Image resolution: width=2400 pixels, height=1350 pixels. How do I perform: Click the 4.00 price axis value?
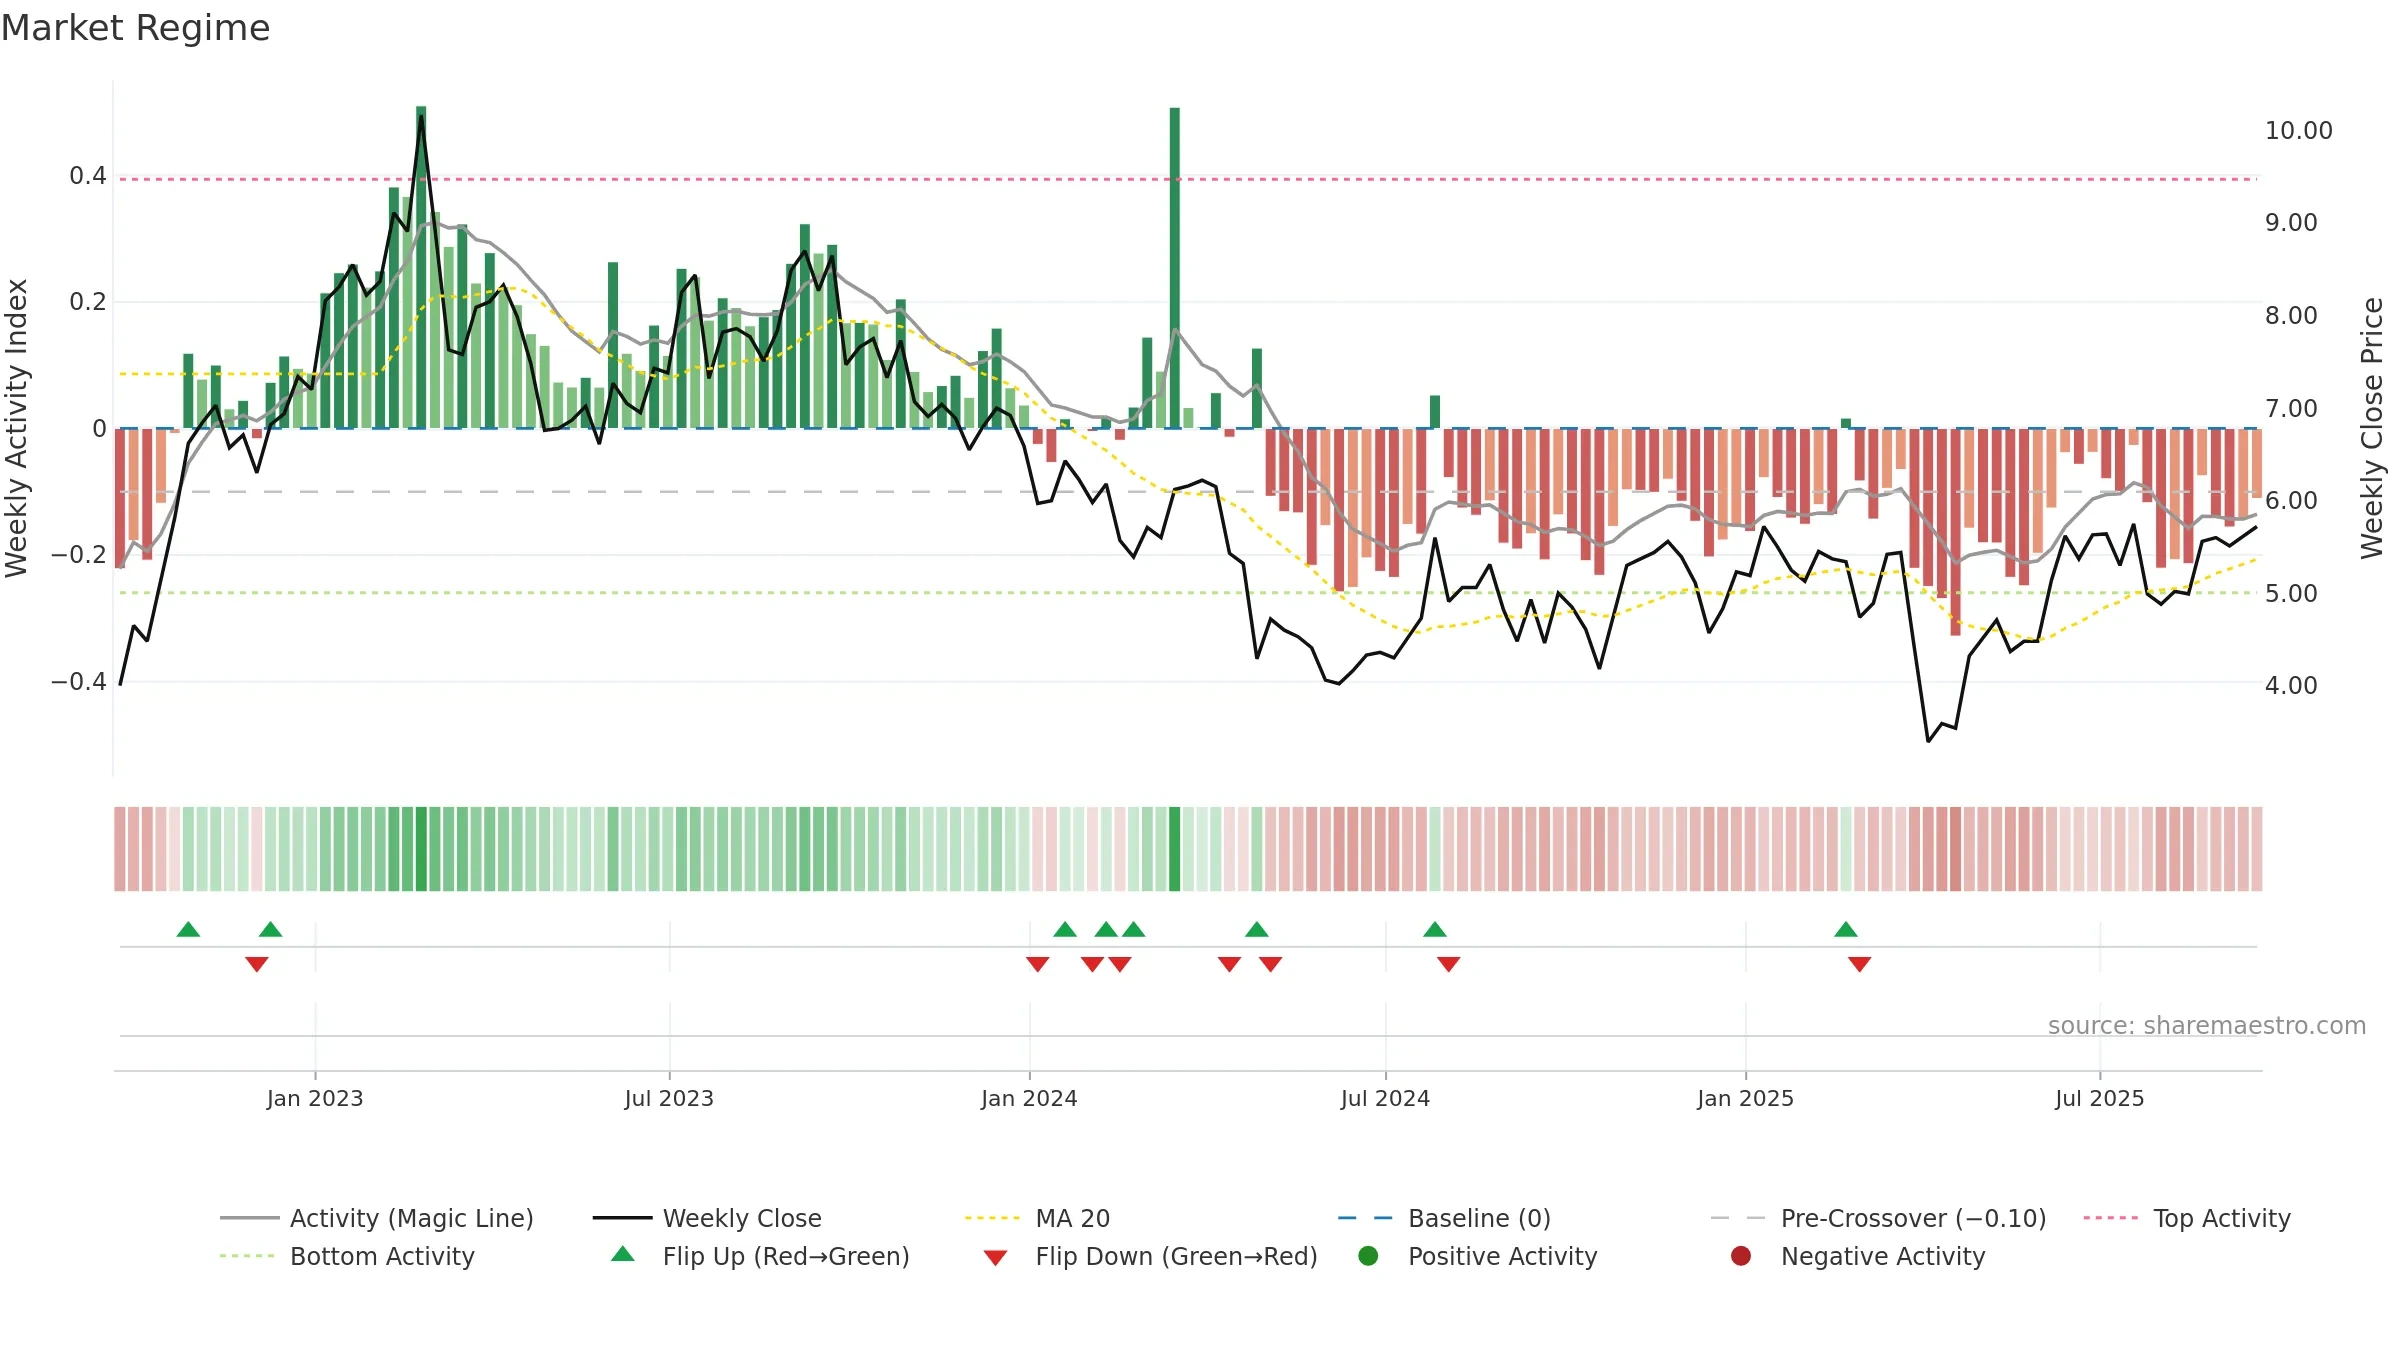[x=2291, y=686]
